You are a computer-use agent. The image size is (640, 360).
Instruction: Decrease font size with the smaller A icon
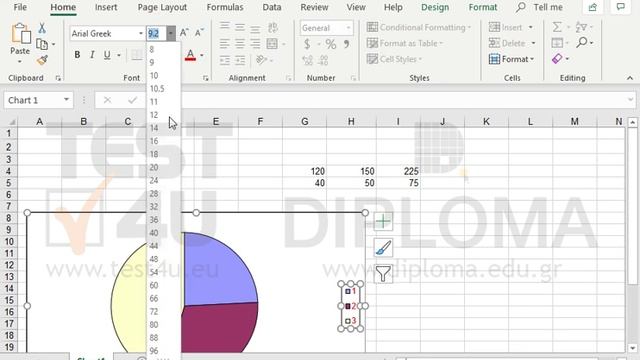[x=199, y=33]
